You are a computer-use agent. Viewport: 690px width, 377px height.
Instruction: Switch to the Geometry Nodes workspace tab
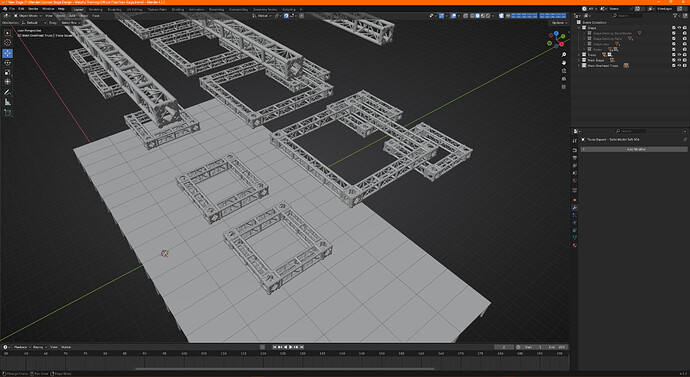tap(265, 9)
